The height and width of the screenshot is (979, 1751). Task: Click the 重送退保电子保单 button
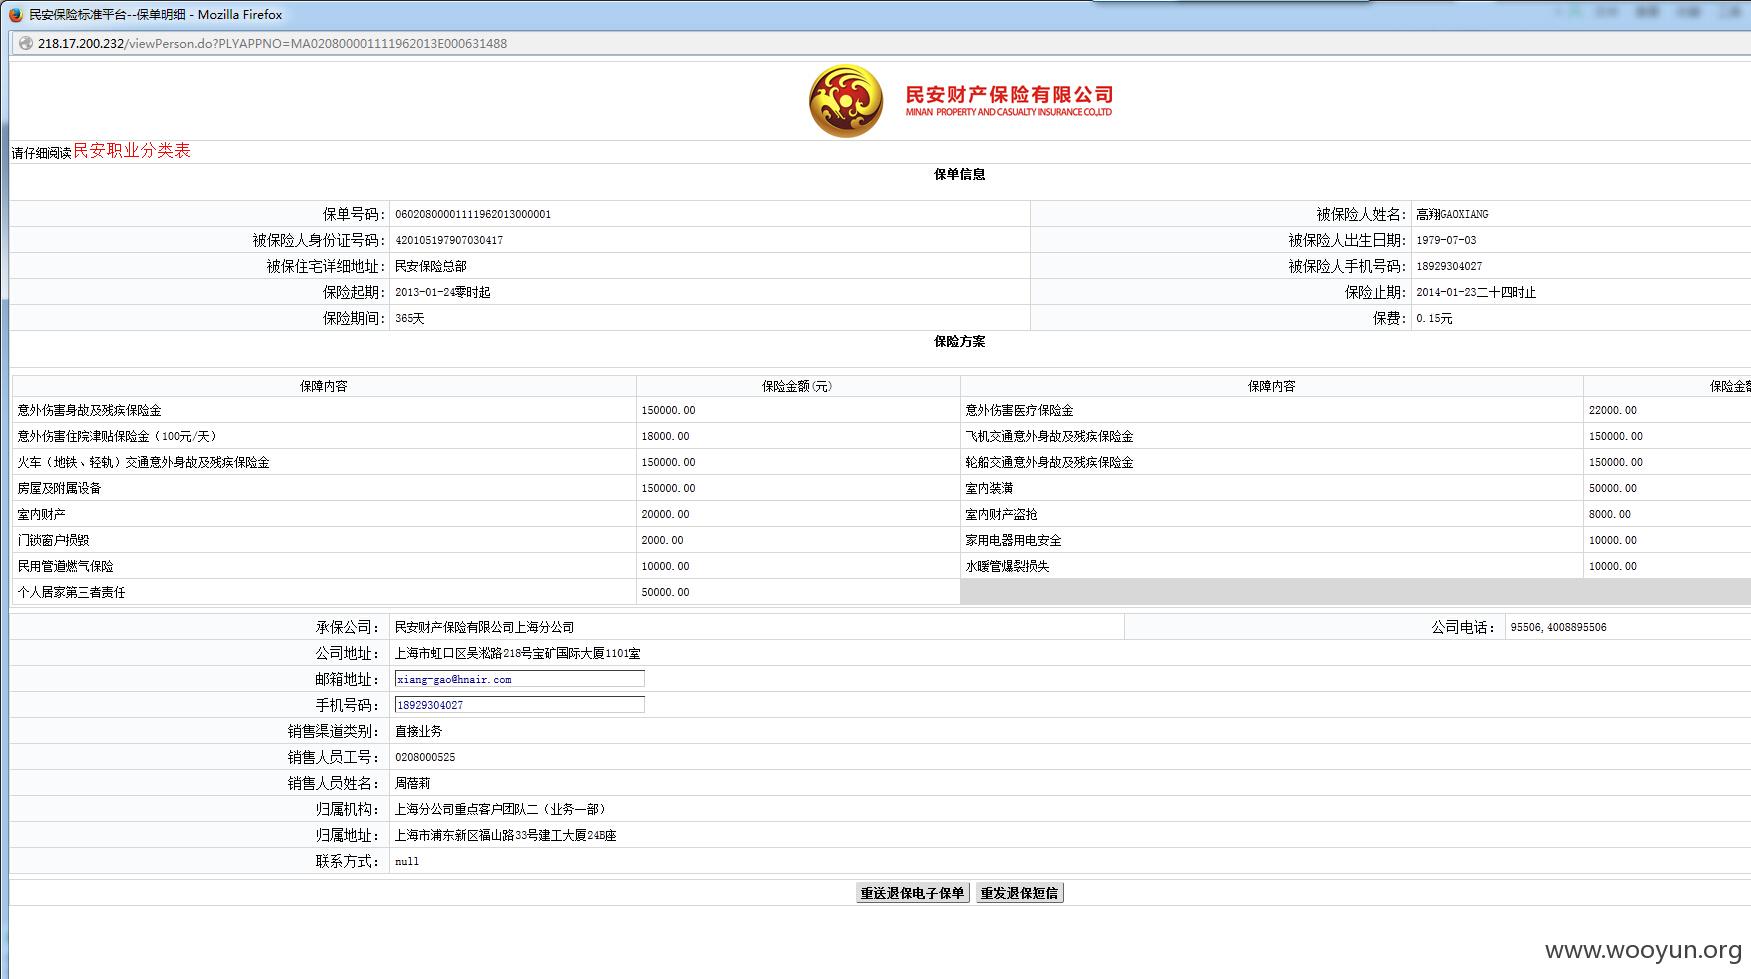coord(912,893)
